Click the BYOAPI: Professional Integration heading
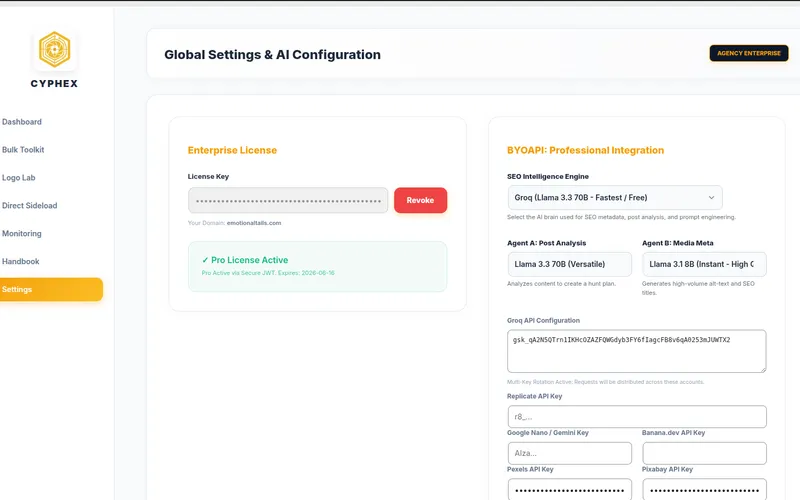The height and width of the screenshot is (500, 800). [585, 150]
